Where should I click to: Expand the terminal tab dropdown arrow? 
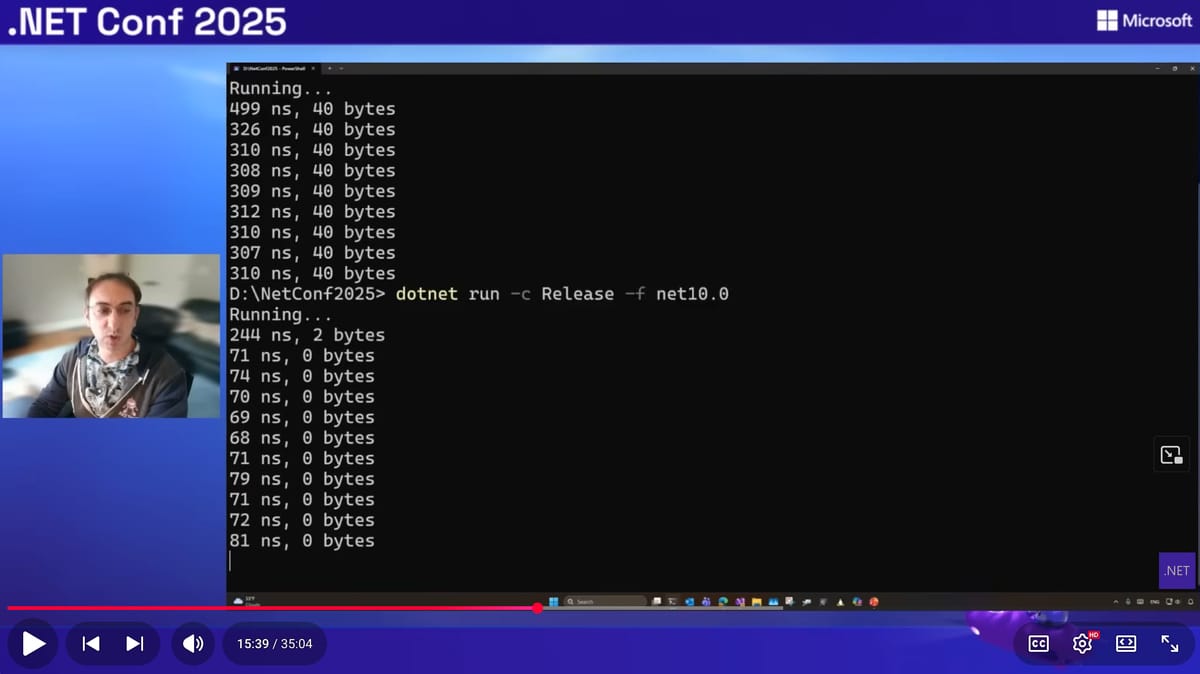coord(342,68)
